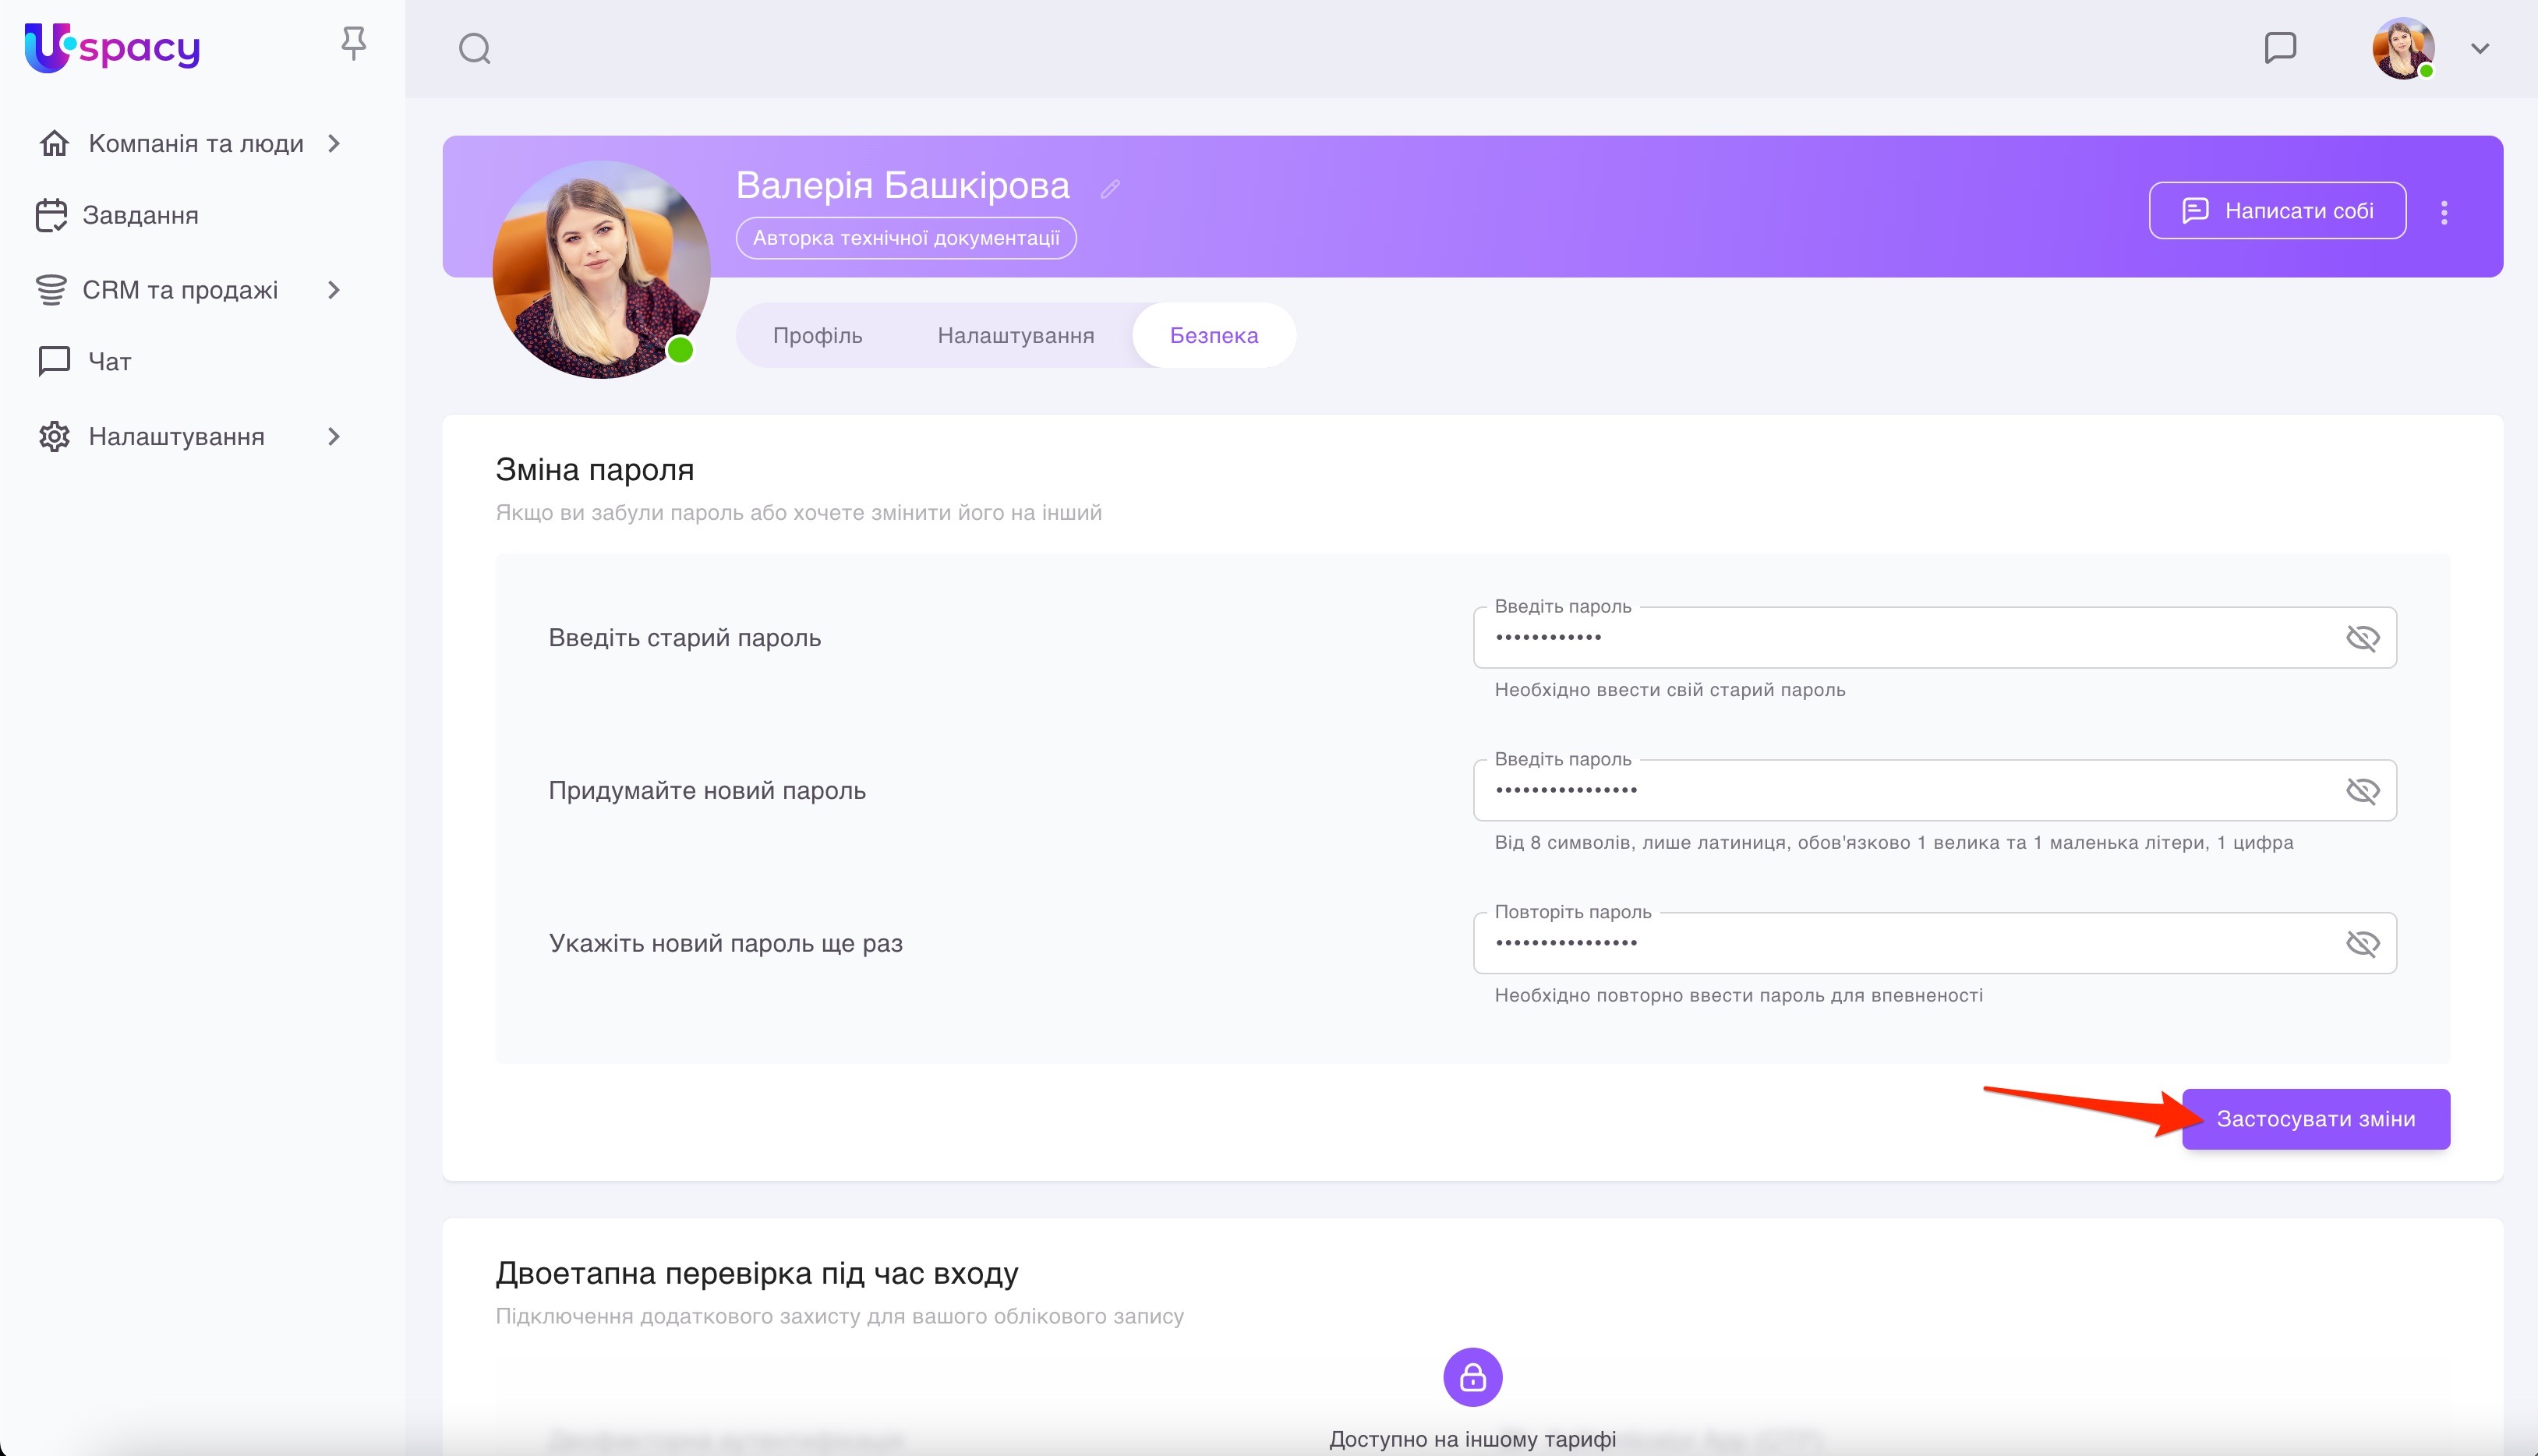
Task: Click the Uspacy logo
Action: click(x=112, y=47)
